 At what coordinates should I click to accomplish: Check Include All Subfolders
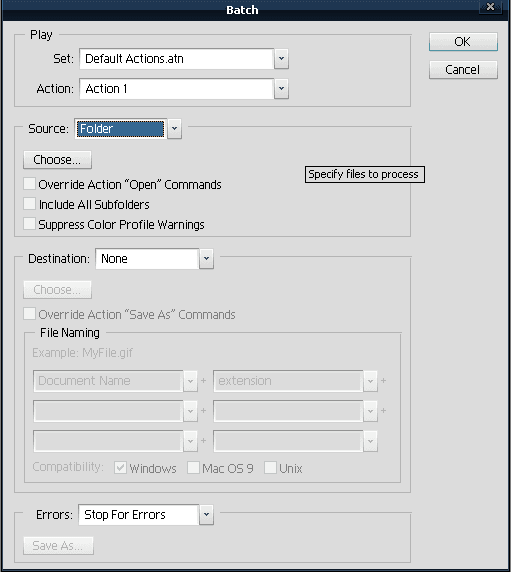(x=29, y=204)
